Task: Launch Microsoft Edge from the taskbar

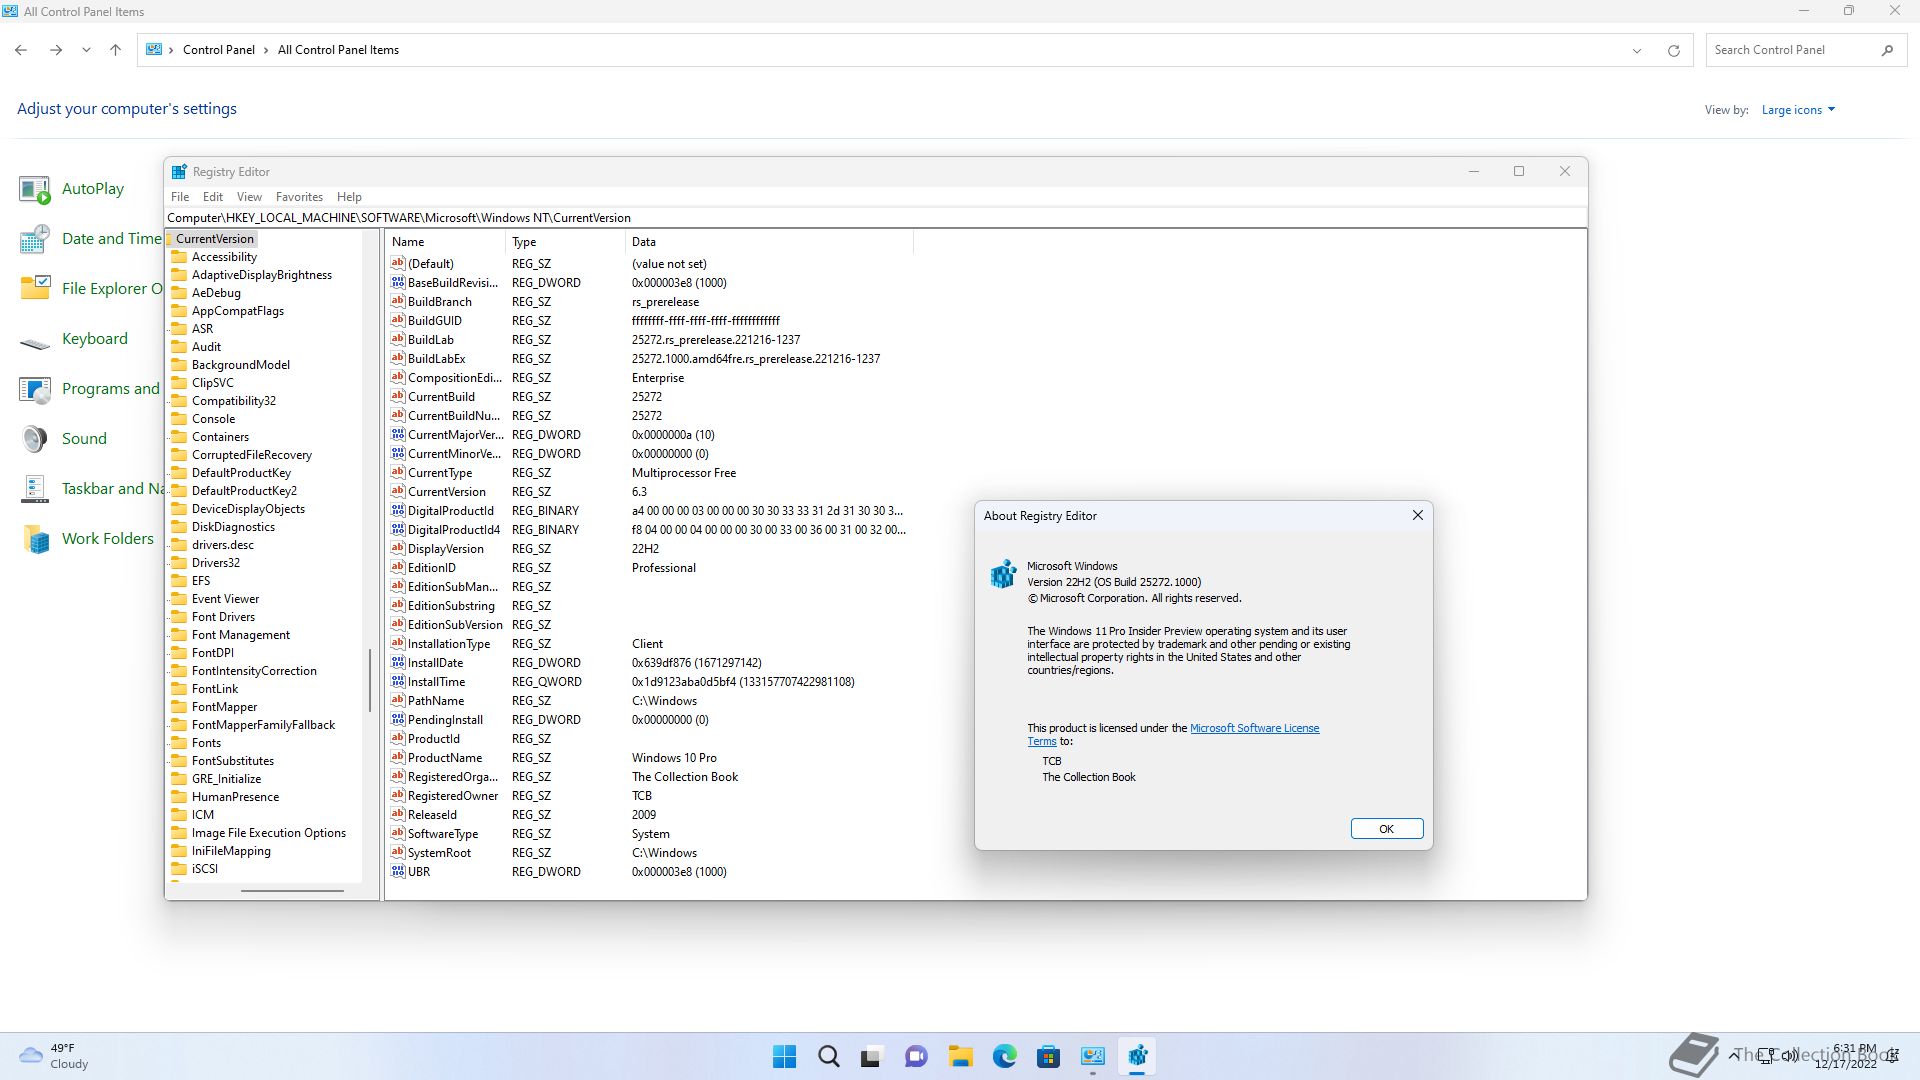Action: [x=1005, y=1056]
